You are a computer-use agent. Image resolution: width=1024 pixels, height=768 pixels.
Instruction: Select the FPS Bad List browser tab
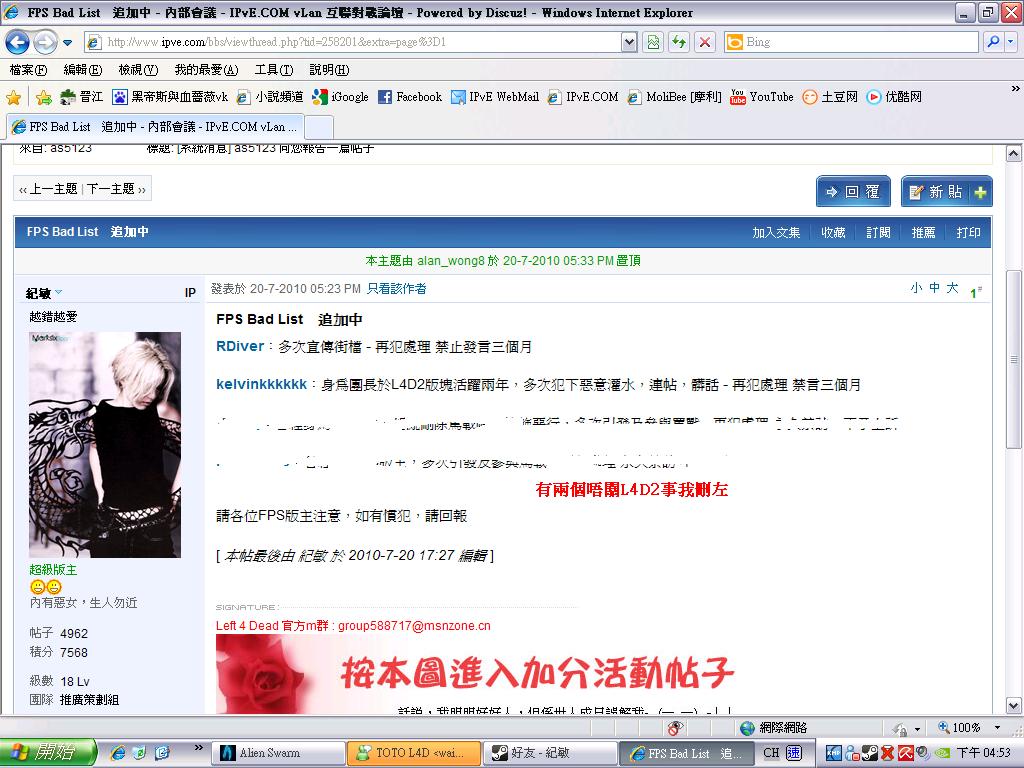pos(155,127)
